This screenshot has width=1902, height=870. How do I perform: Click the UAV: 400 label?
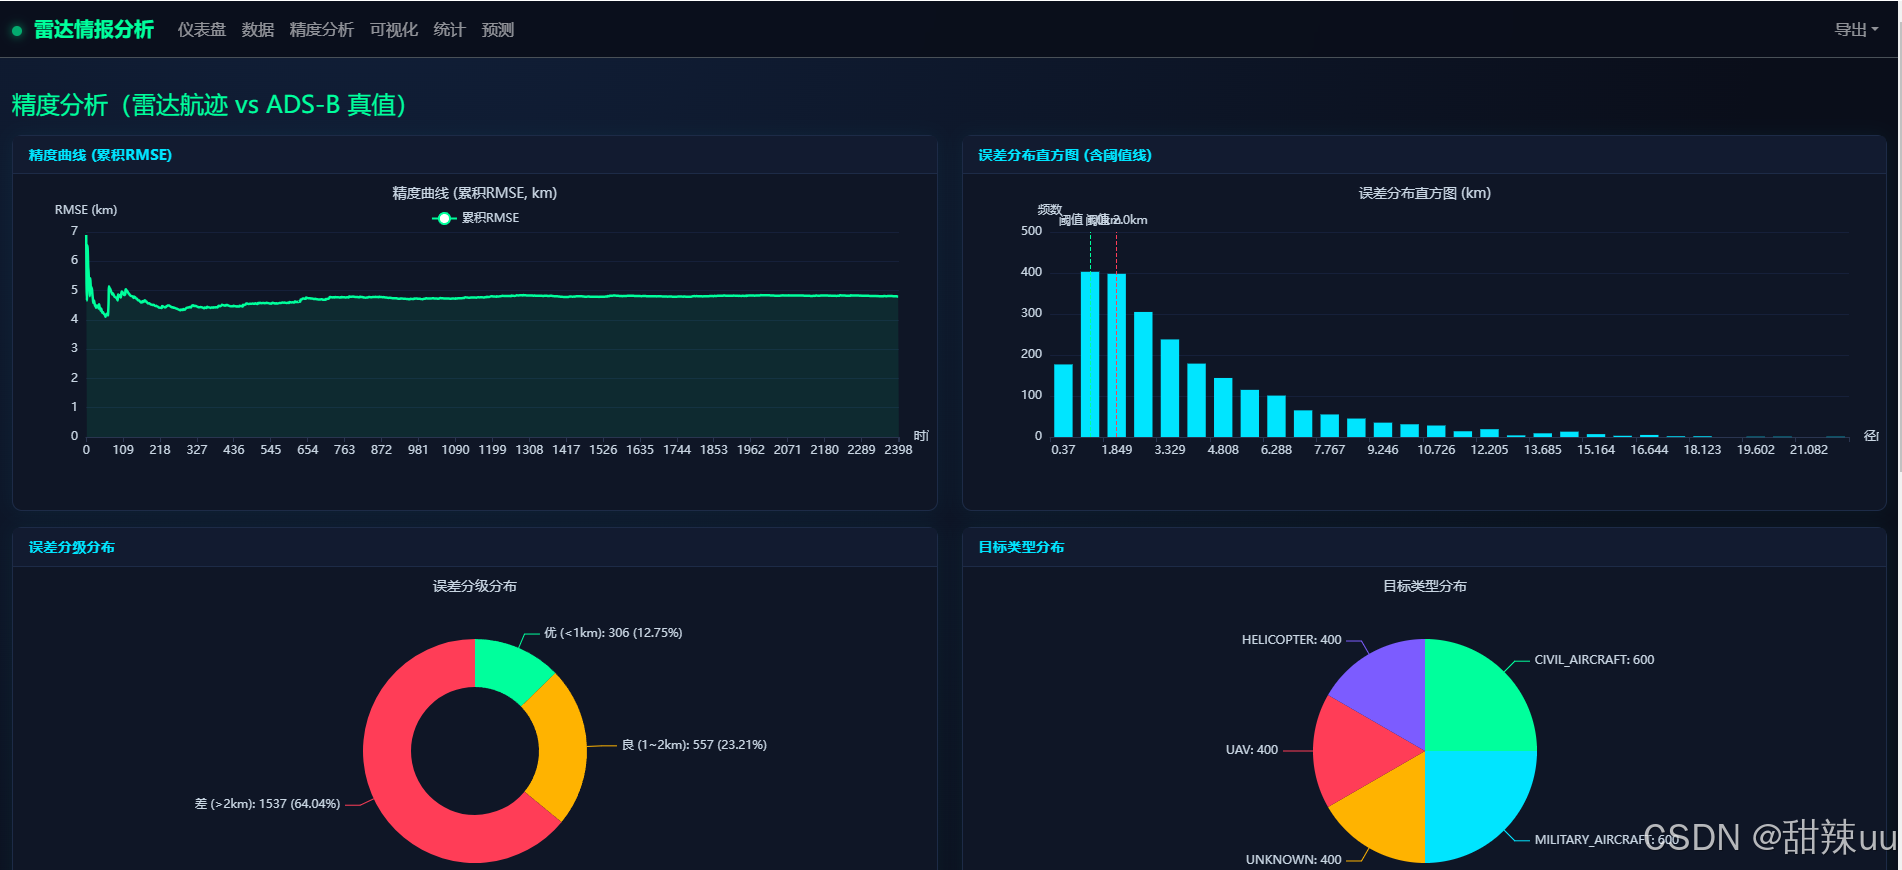click(1252, 750)
